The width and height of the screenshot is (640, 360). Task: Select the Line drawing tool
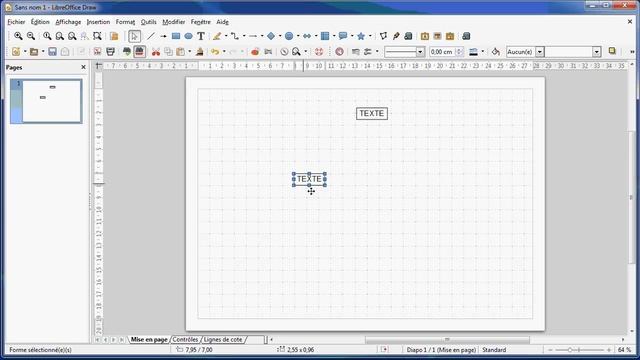tap(151, 36)
